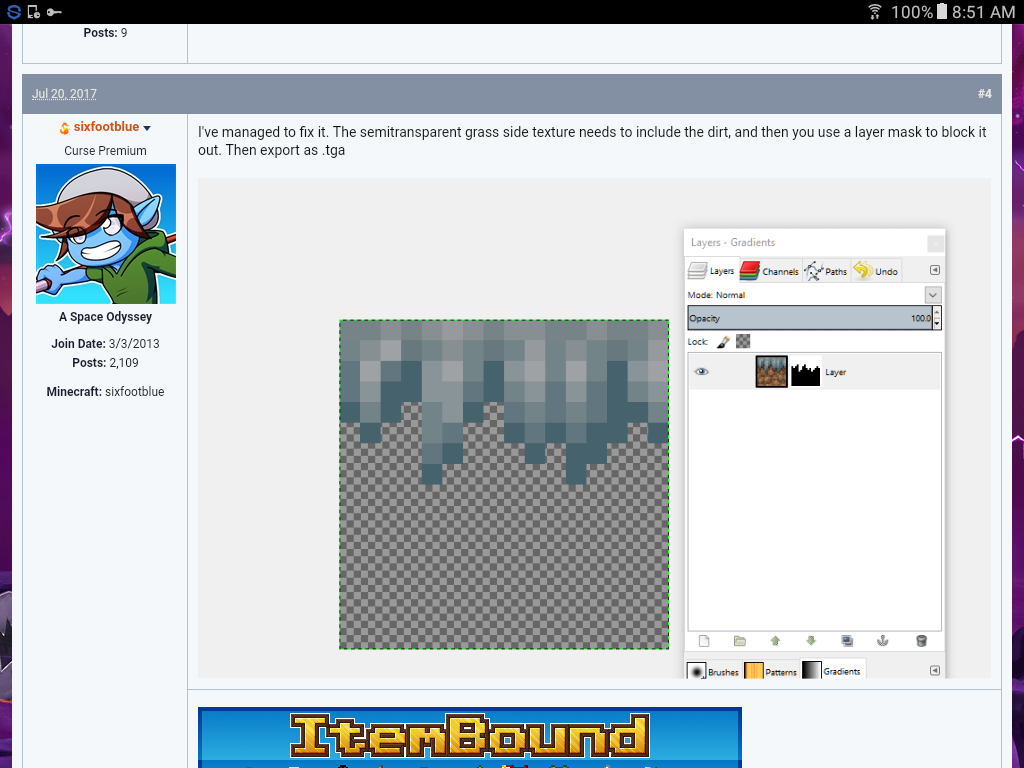Image resolution: width=1024 pixels, height=768 pixels.
Task: Switch to the Undo history tab
Action: click(x=876, y=270)
